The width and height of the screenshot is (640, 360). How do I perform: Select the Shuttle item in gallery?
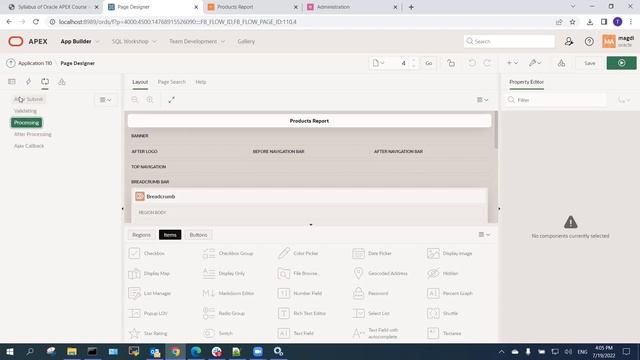[443, 313]
